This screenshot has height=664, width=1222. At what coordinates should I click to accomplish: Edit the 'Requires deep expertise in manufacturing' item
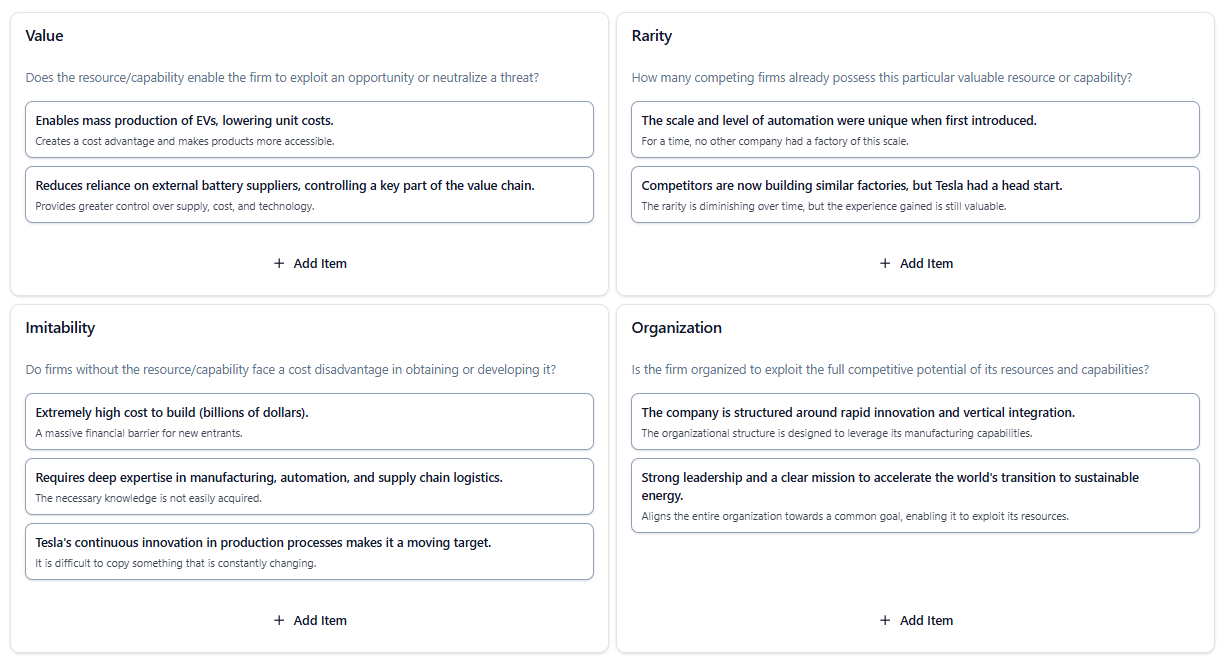click(309, 486)
